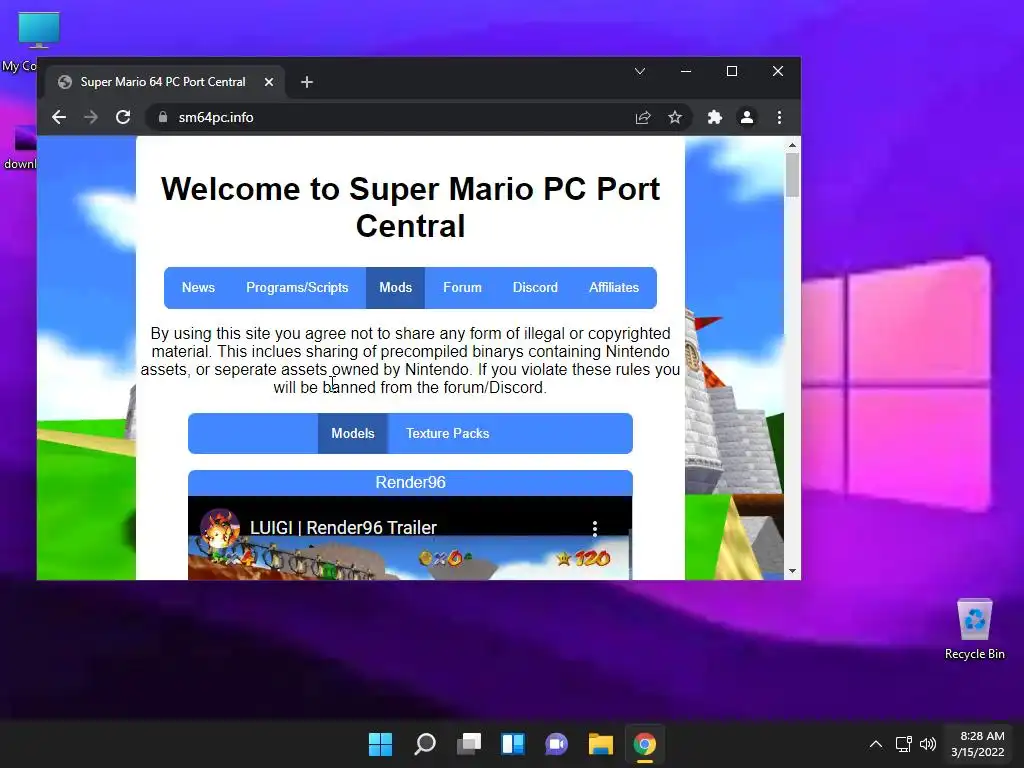
Task: Open a new tab with the plus button
Action: (307, 82)
